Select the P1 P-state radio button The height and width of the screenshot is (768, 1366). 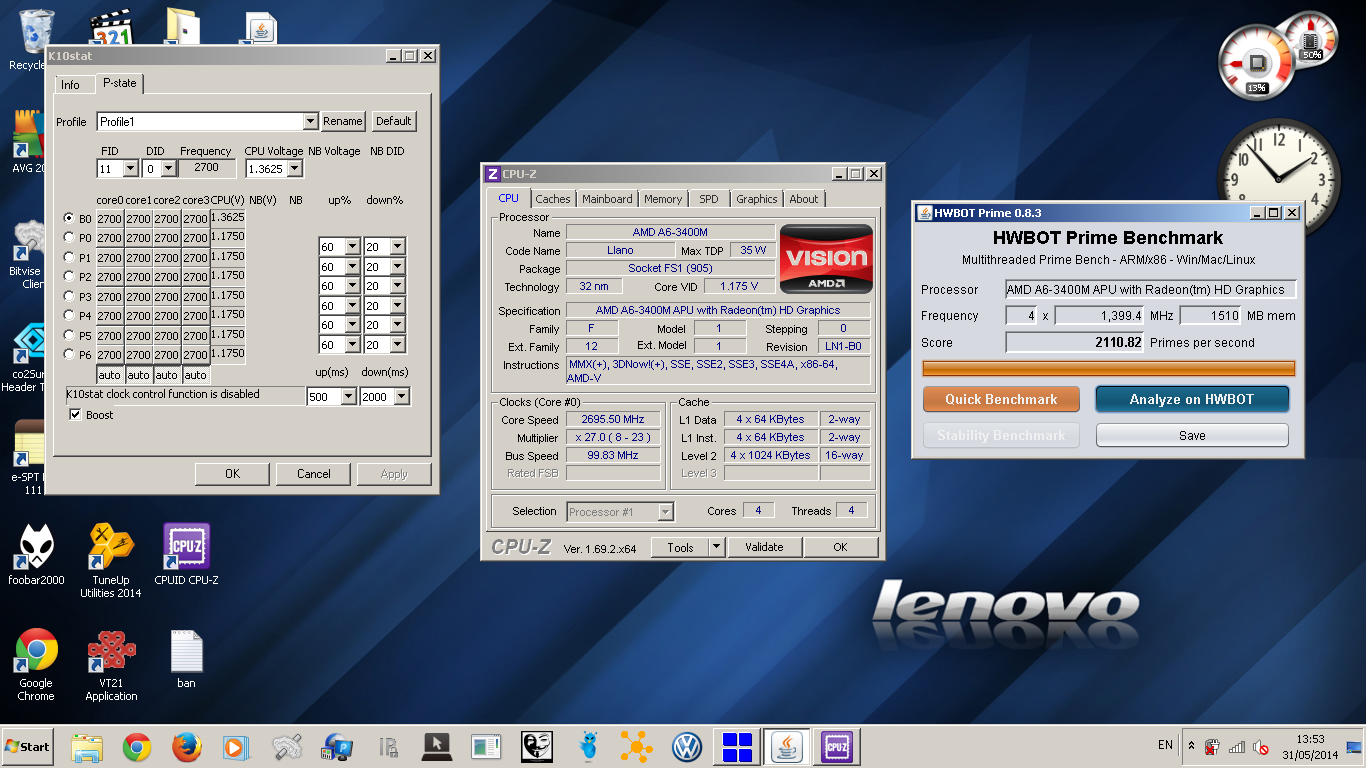[69, 257]
